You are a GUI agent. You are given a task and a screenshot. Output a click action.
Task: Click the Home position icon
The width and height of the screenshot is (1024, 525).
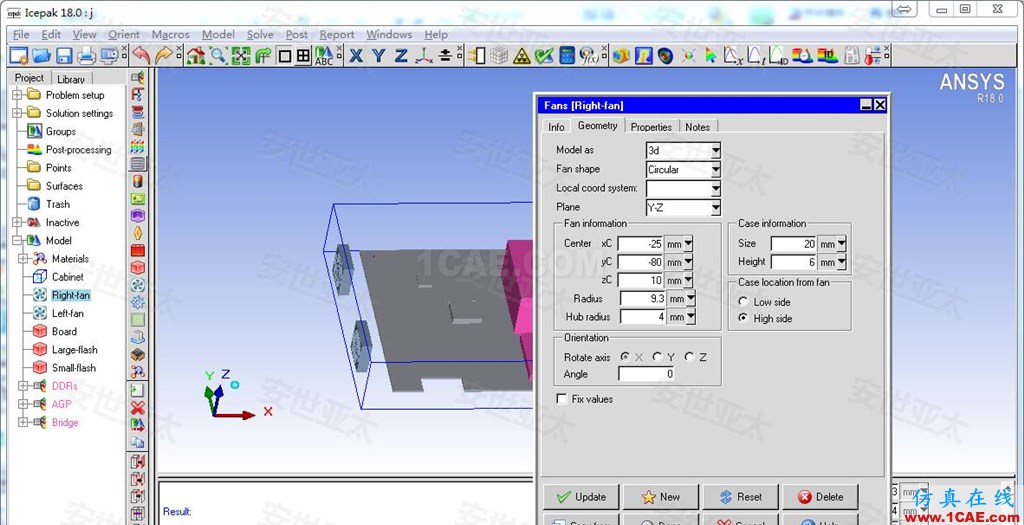pos(195,56)
